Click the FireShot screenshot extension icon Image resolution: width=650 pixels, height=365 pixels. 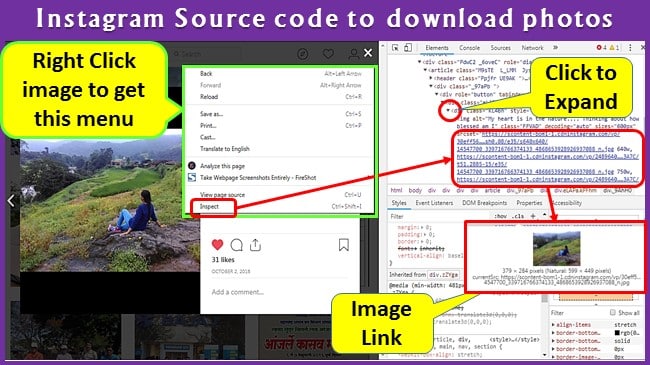192,178
